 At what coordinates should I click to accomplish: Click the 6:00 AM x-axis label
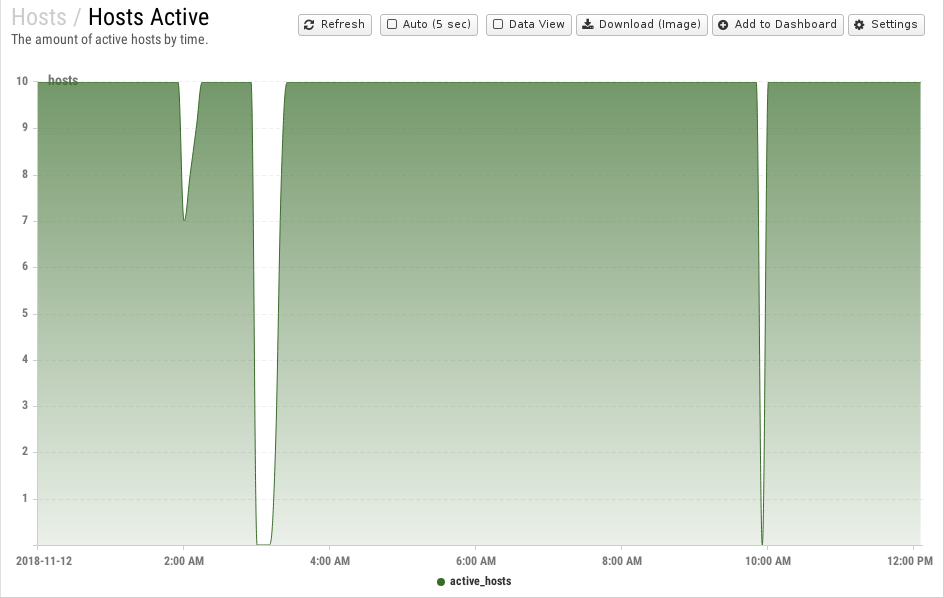(476, 561)
